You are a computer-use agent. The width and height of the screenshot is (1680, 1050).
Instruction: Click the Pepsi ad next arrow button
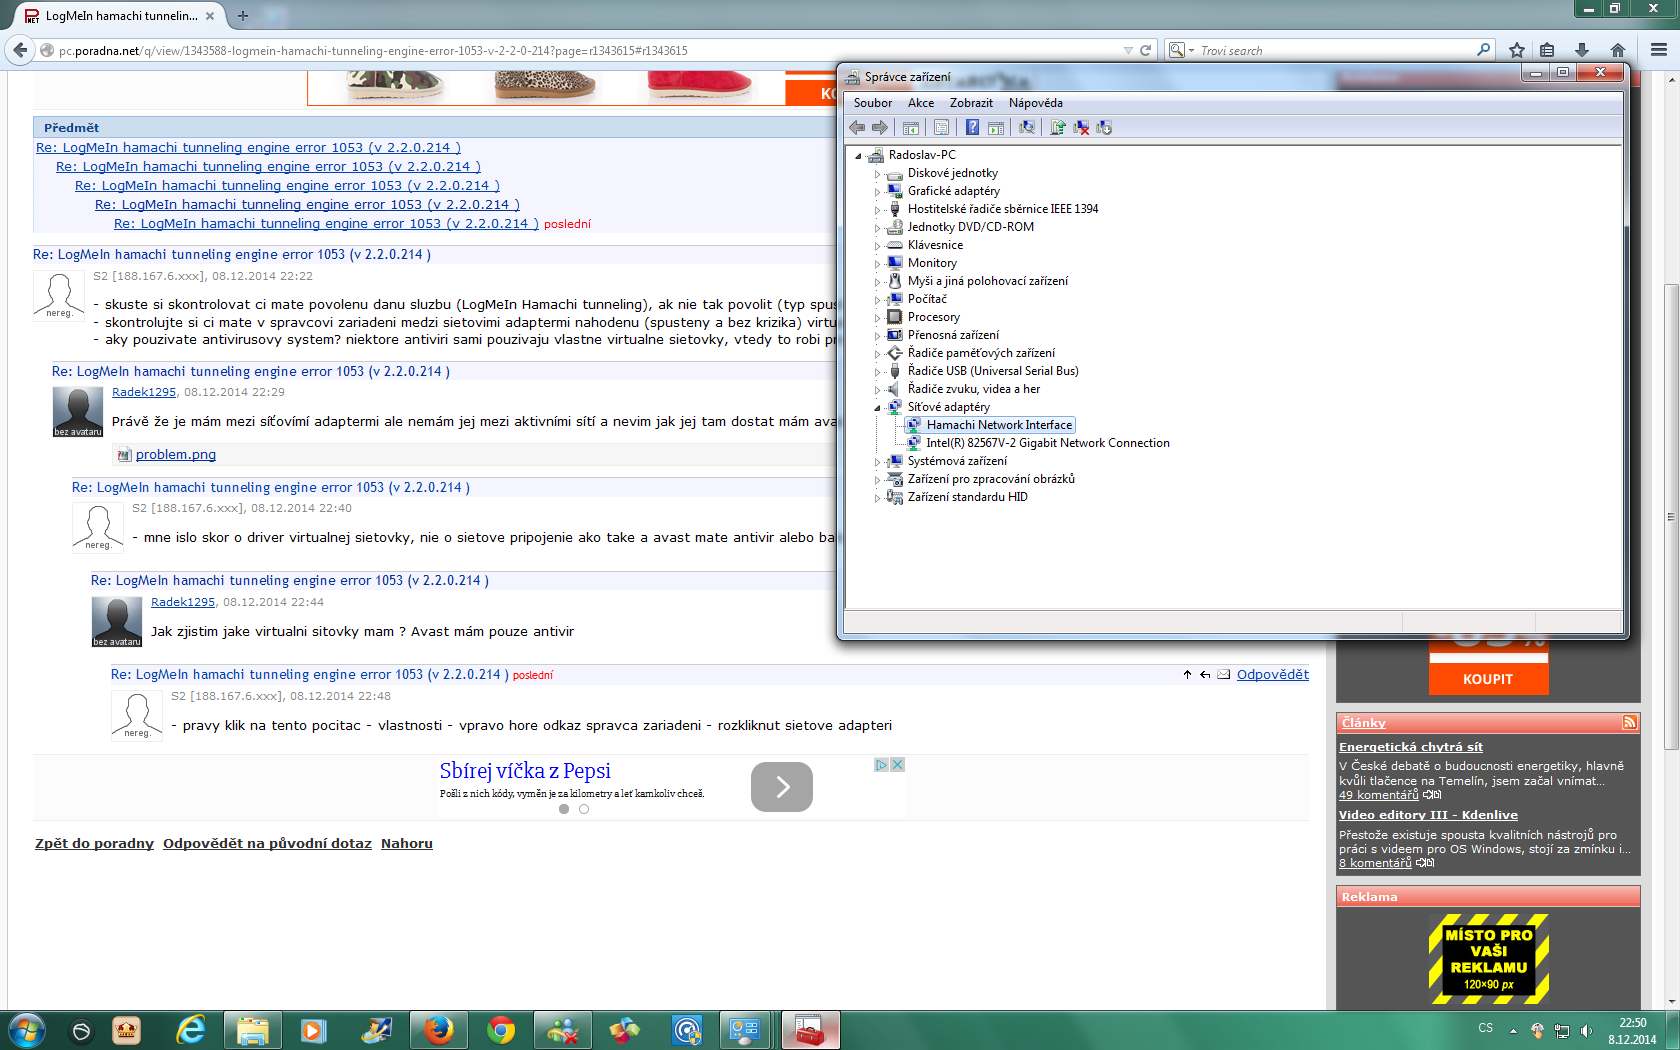tap(782, 787)
